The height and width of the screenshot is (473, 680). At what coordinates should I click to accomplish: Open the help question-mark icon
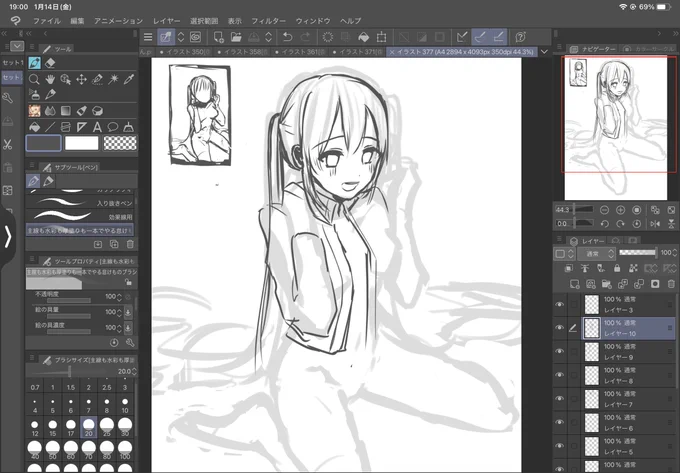[x=520, y=37]
